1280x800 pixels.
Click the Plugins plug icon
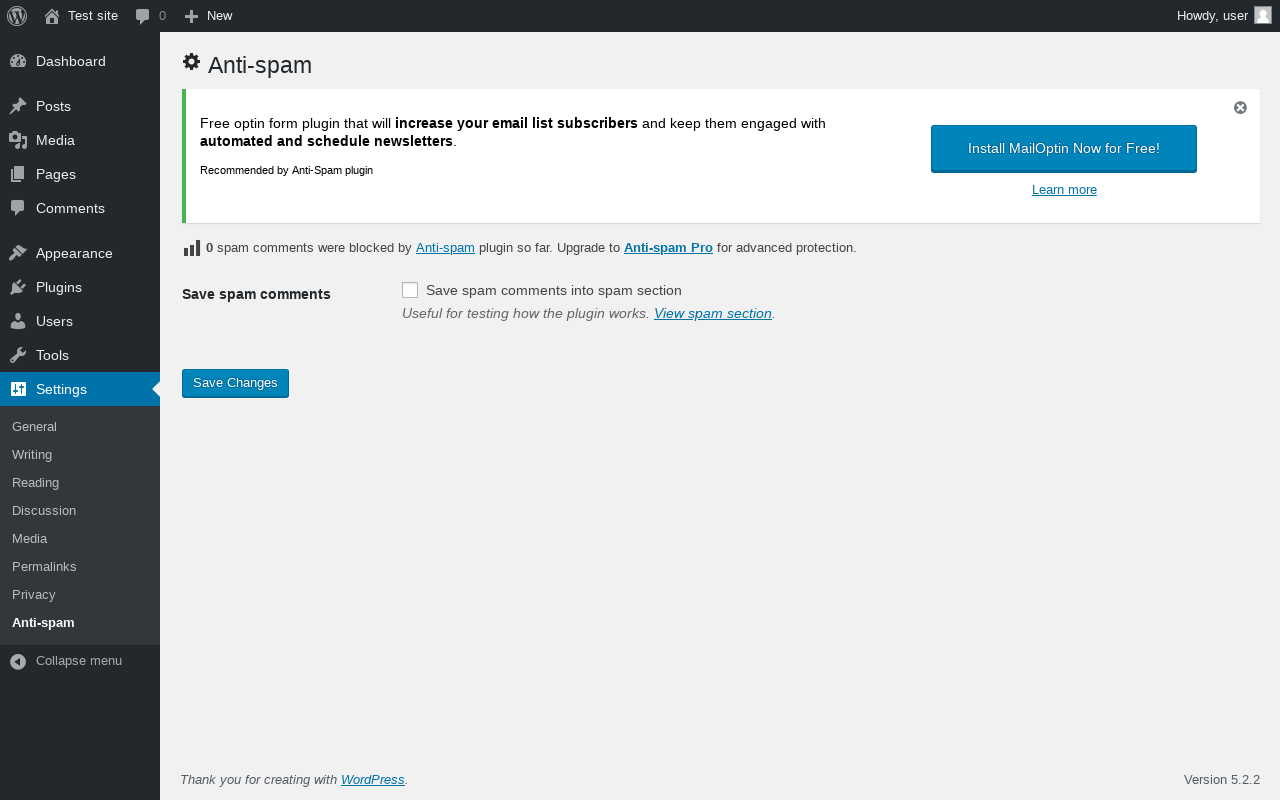pos(18,287)
